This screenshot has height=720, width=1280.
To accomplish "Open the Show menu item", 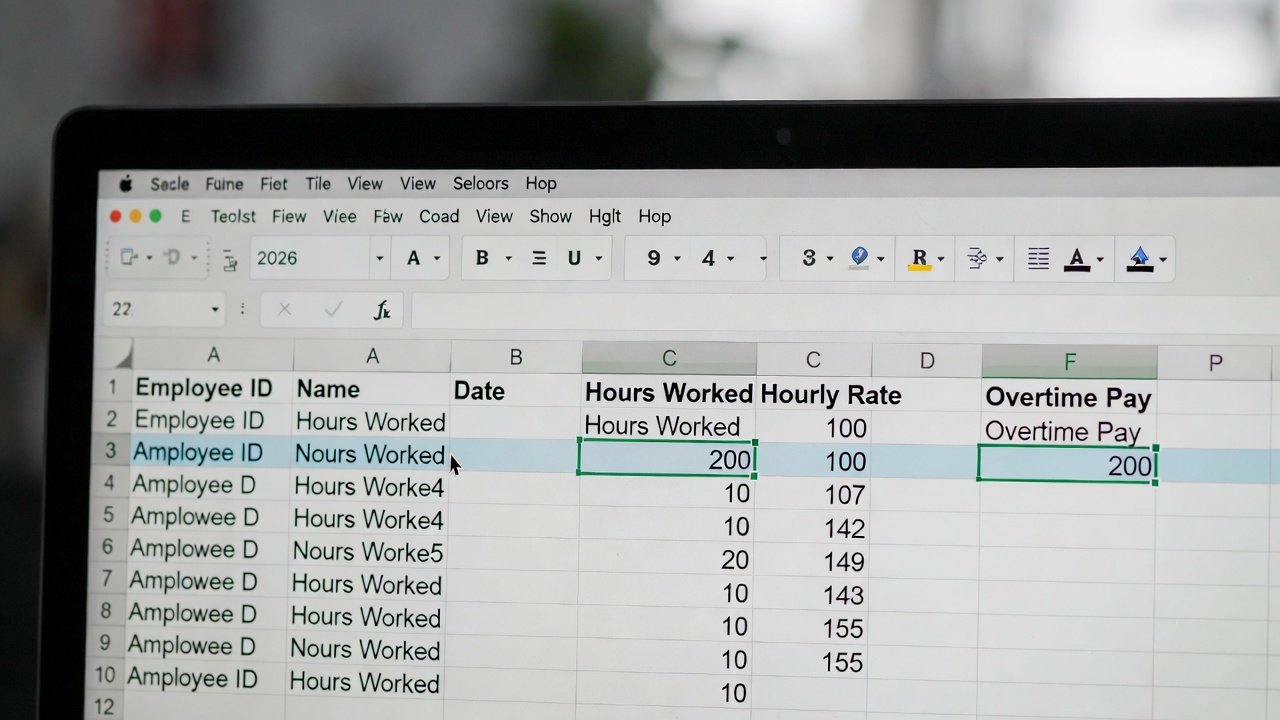I will coord(550,216).
